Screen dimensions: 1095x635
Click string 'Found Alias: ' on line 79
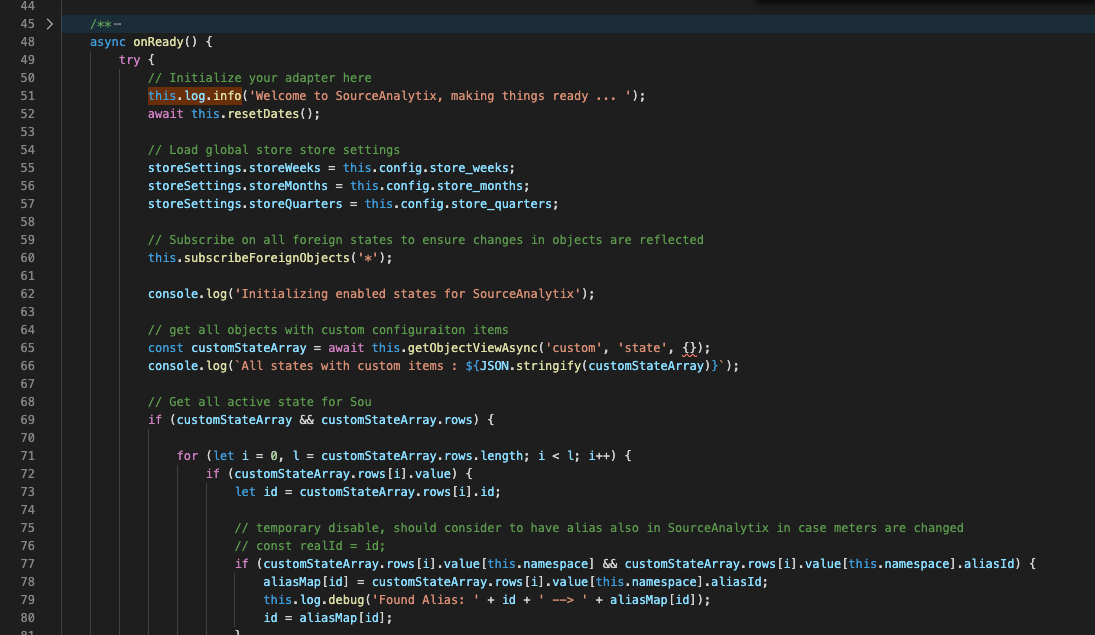[x=426, y=600]
